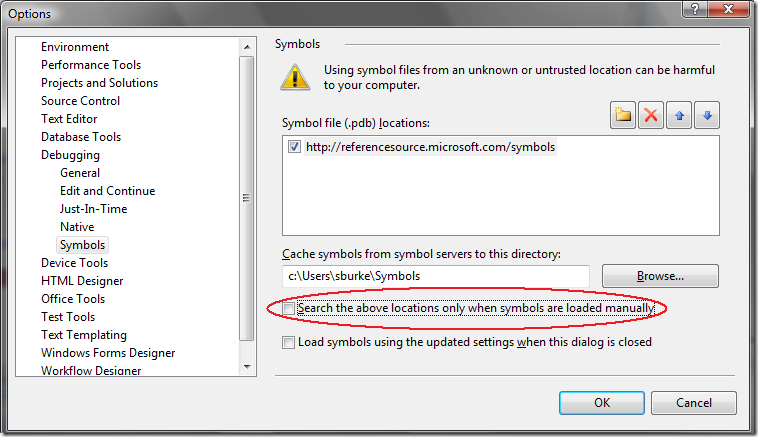The width and height of the screenshot is (758, 437).
Task: Select Just-In-Time debugging page
Action: point(93,209)
